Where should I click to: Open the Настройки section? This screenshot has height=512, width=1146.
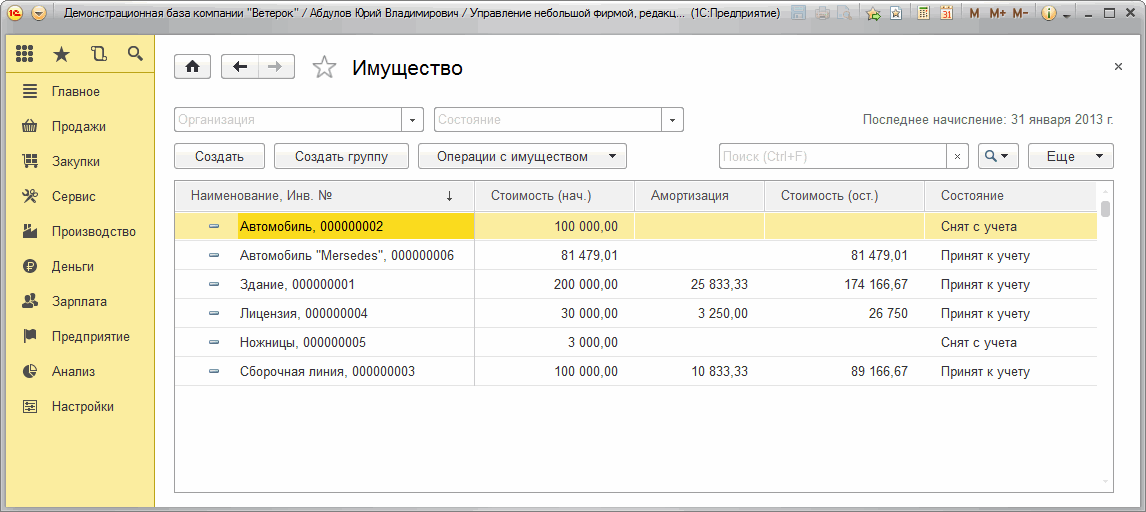[80, 407]
